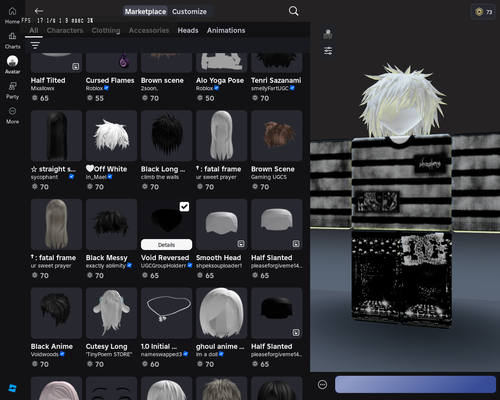Image resolution: width=500 pixels, height=400 pixels.
Task: Select the All category tab
Action: pyautogui.click(x=34, y=30)
